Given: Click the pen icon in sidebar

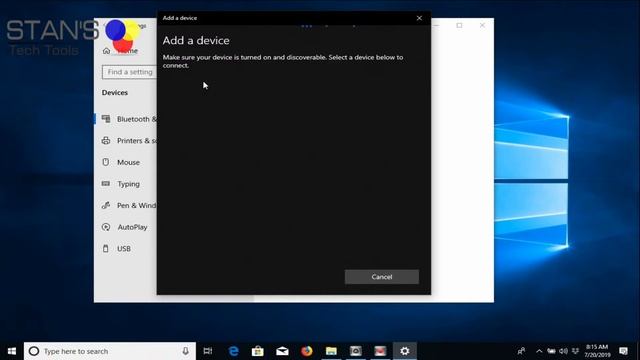Looking at the screenshot, I should click(x=106, y=205).
